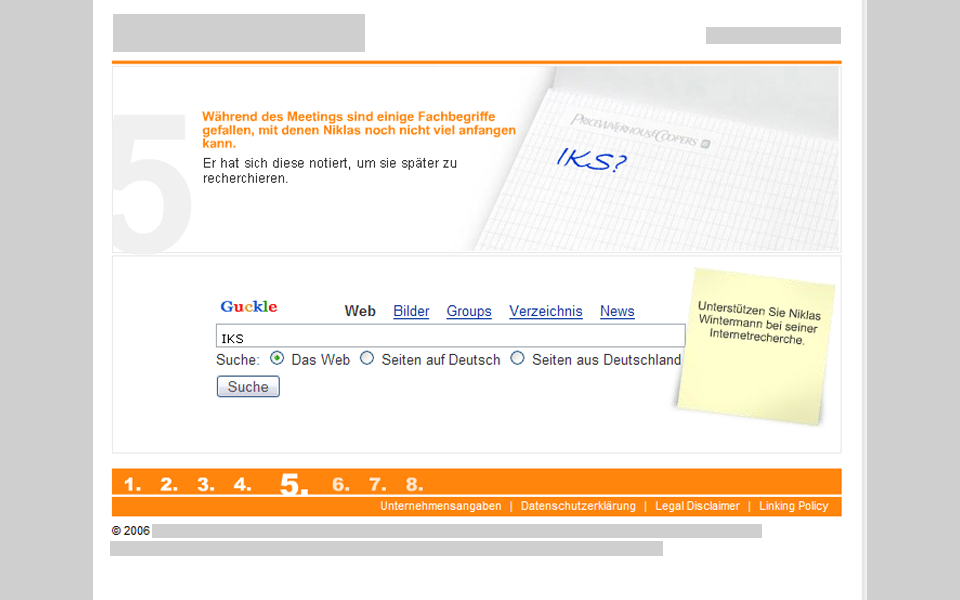Select the 'Das Web' radio button
This screenshot has height=600, width=960.
tap(277, 358)
